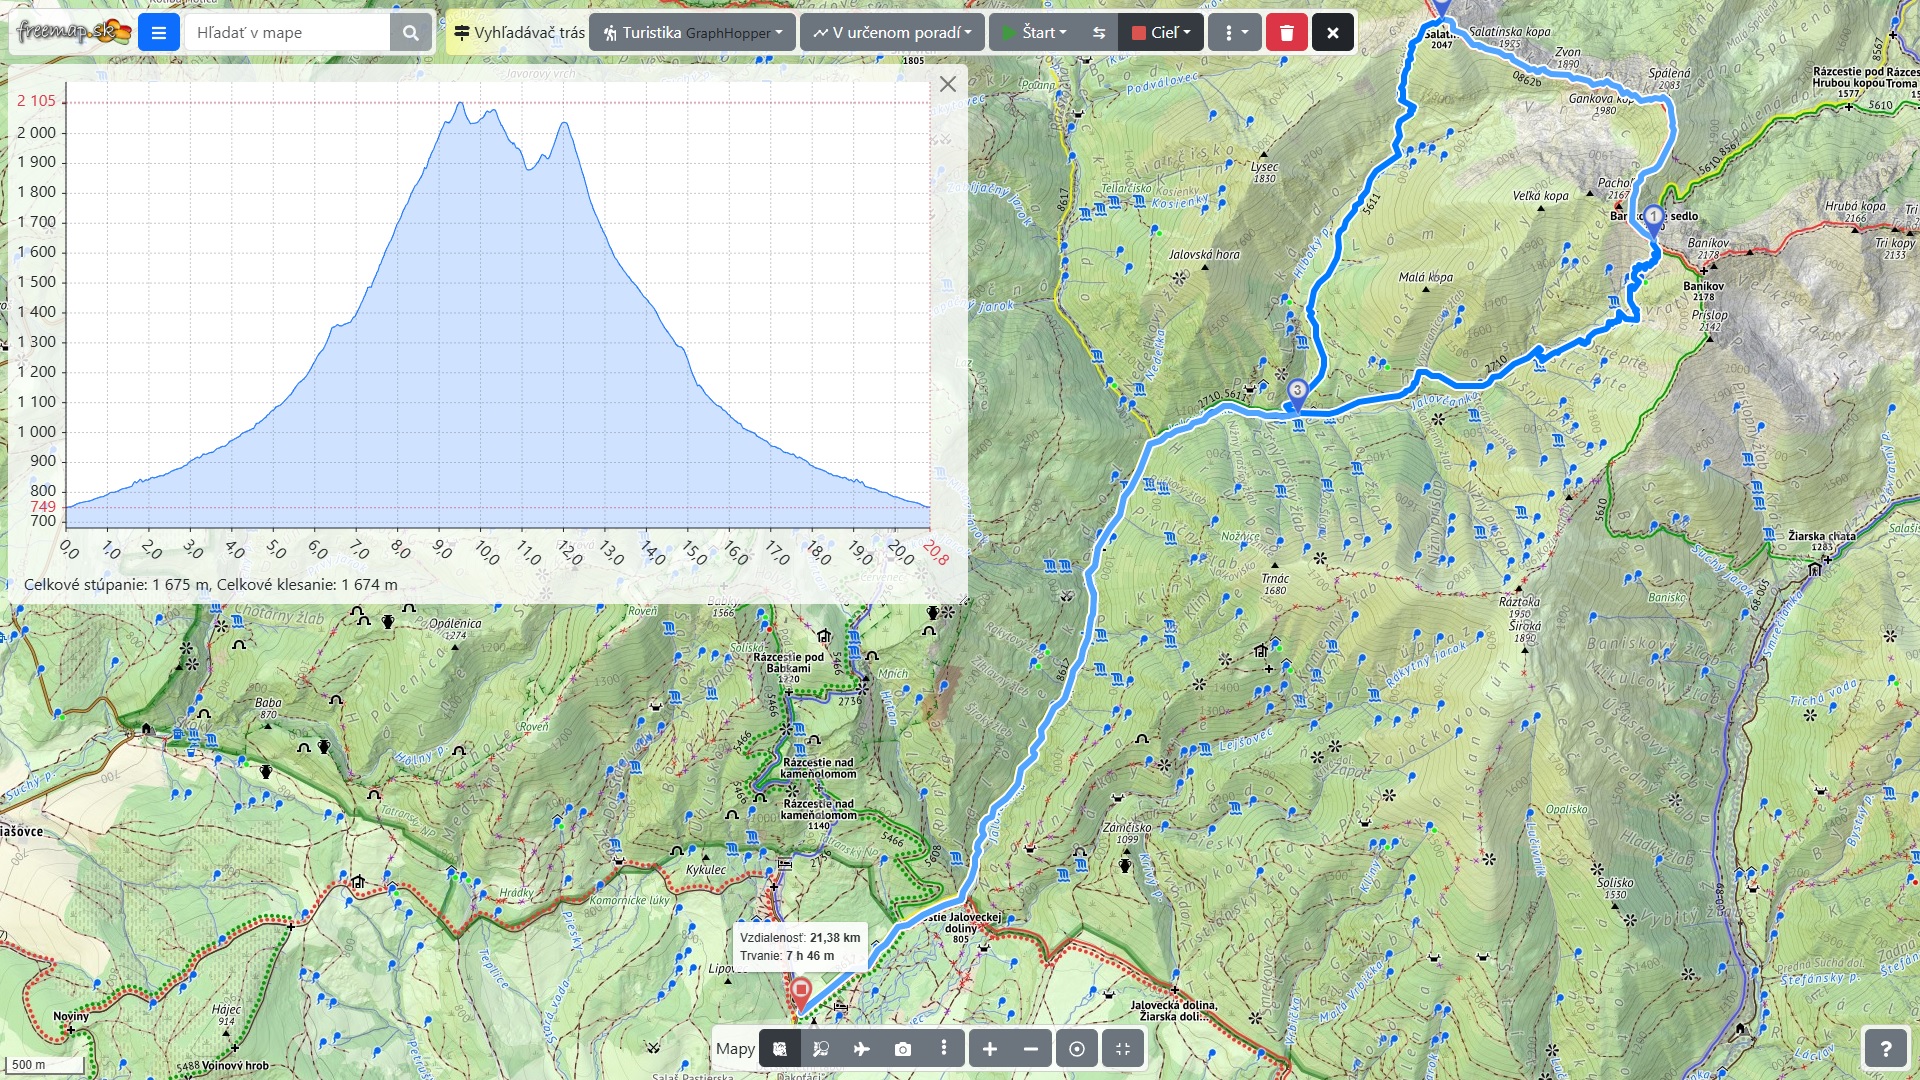Toggle my location tracking button
The height and width of the screenshot is (1080, 1920).
pyautogui.click(x=1077, y=1049)
